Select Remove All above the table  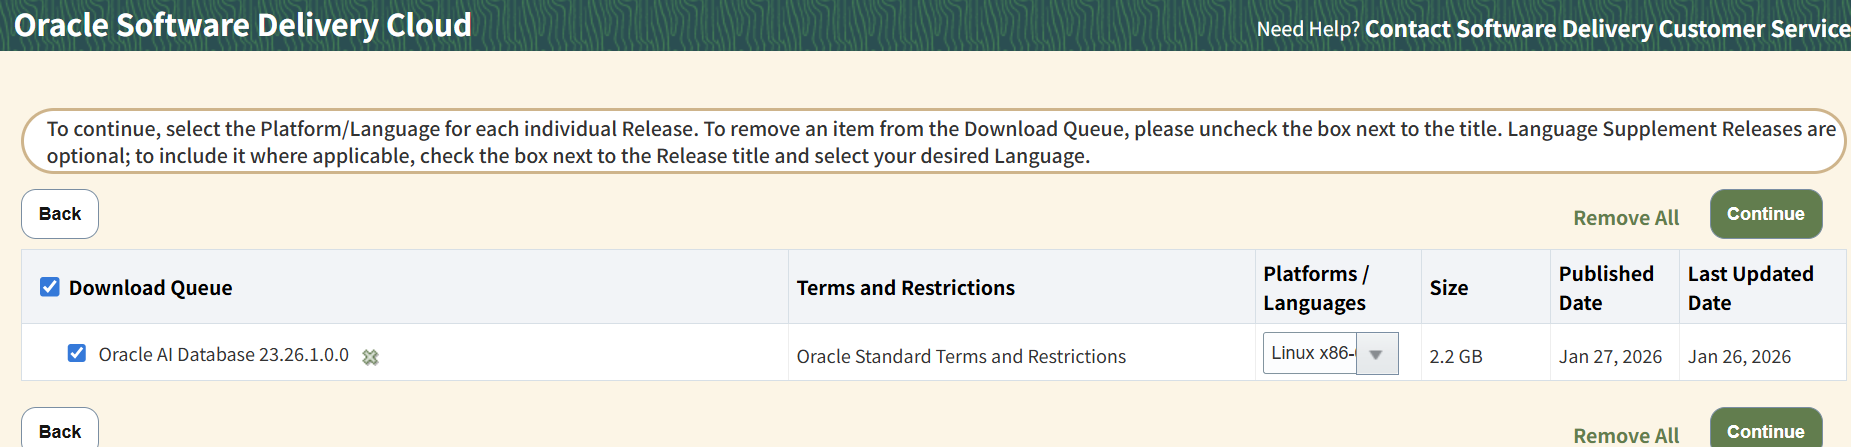click(x=1626, y=218)
